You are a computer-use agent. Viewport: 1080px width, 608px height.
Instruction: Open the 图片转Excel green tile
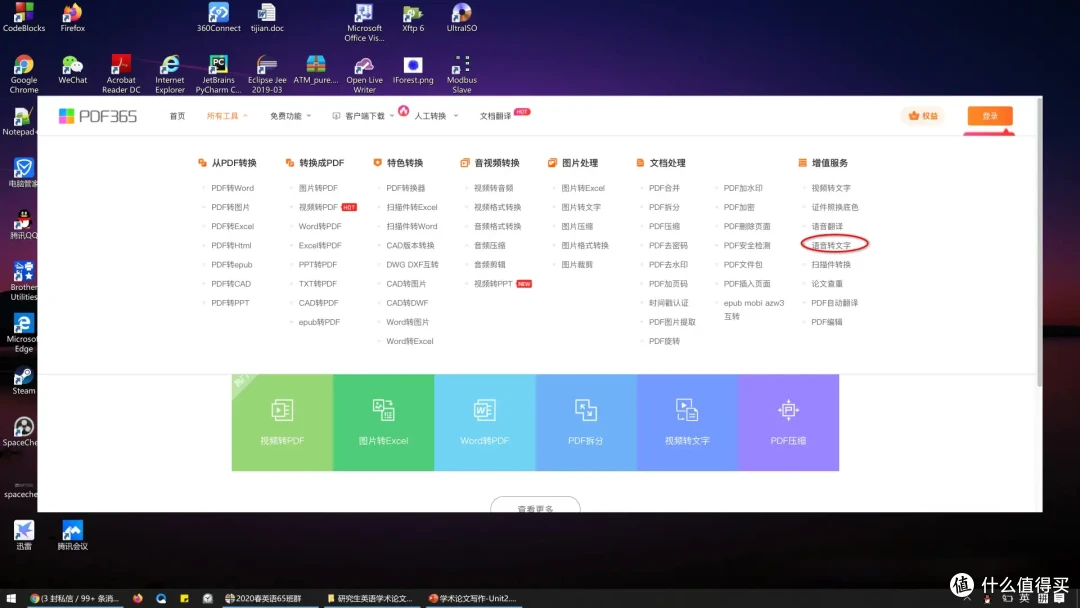coord(383,423)
